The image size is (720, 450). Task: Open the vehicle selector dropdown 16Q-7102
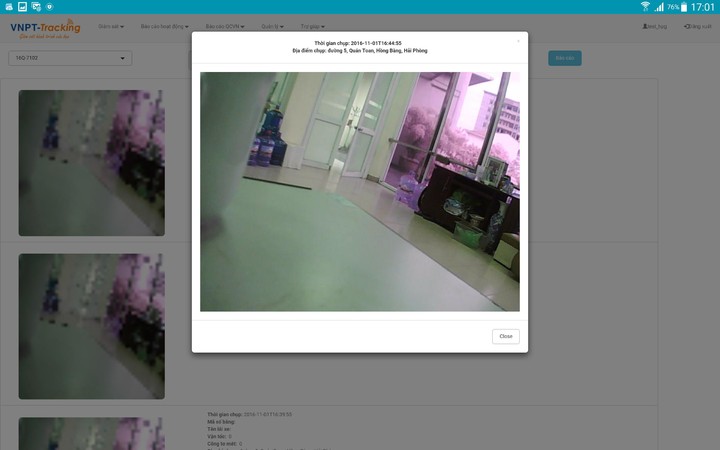[x=70, y=58]
